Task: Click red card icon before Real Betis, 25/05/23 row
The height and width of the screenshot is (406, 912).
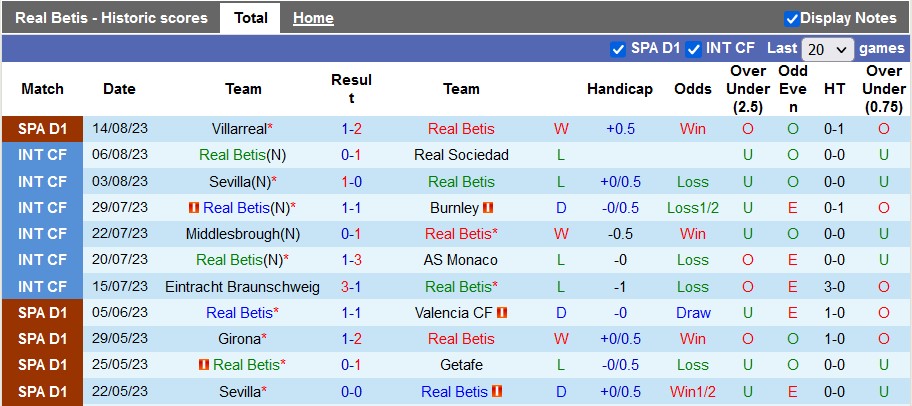Action: (x=204, y=364)
